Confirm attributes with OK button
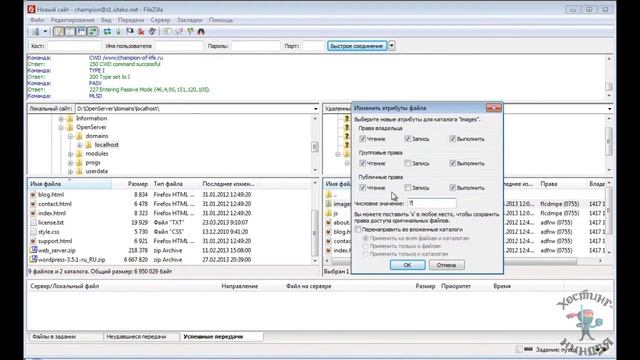The image size is (640, 360). coord(407,265)
